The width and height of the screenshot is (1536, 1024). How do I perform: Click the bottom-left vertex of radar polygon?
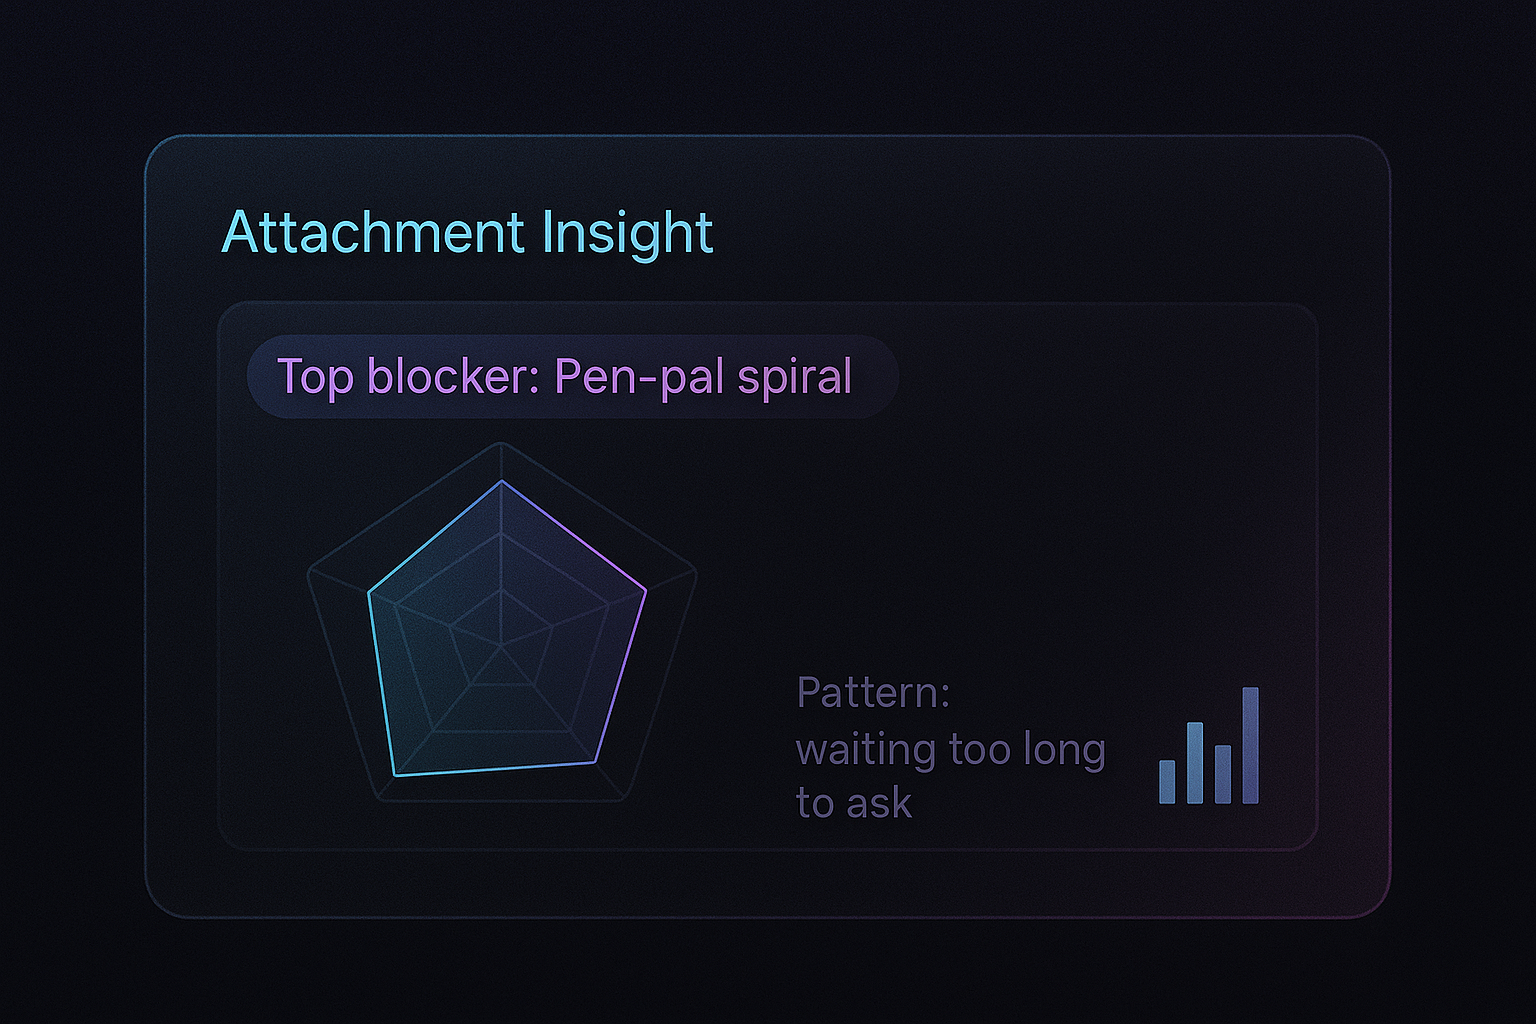tap(396, 775)
